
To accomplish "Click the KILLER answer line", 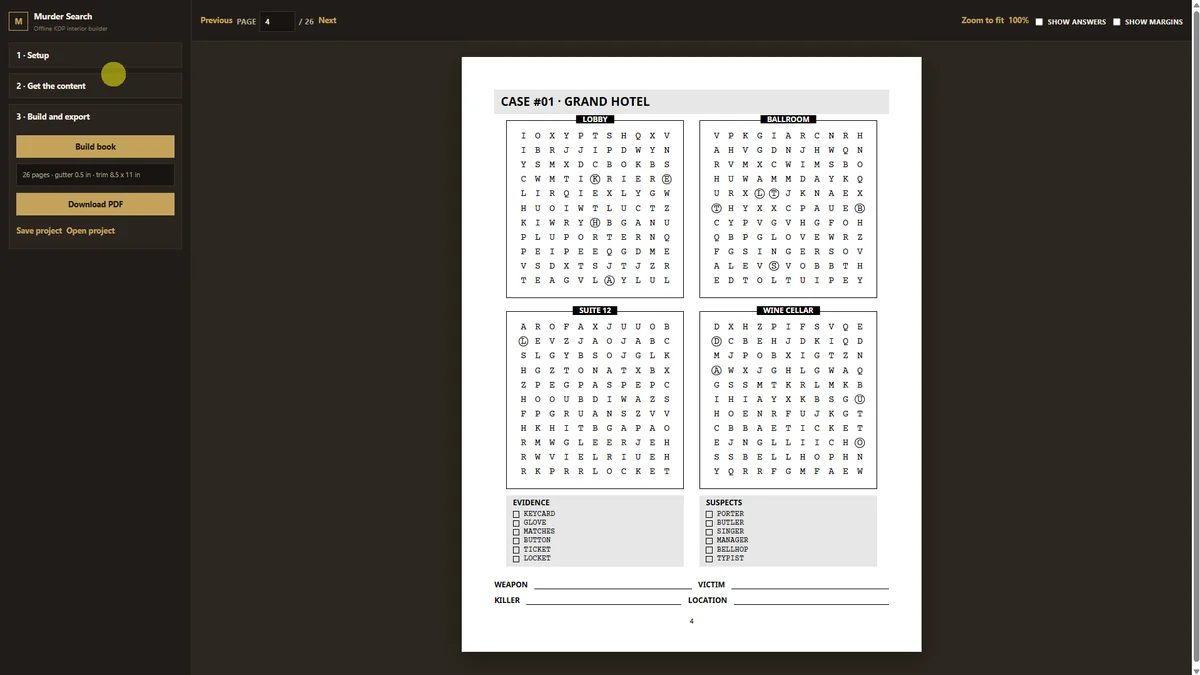I will pos(603,602).
